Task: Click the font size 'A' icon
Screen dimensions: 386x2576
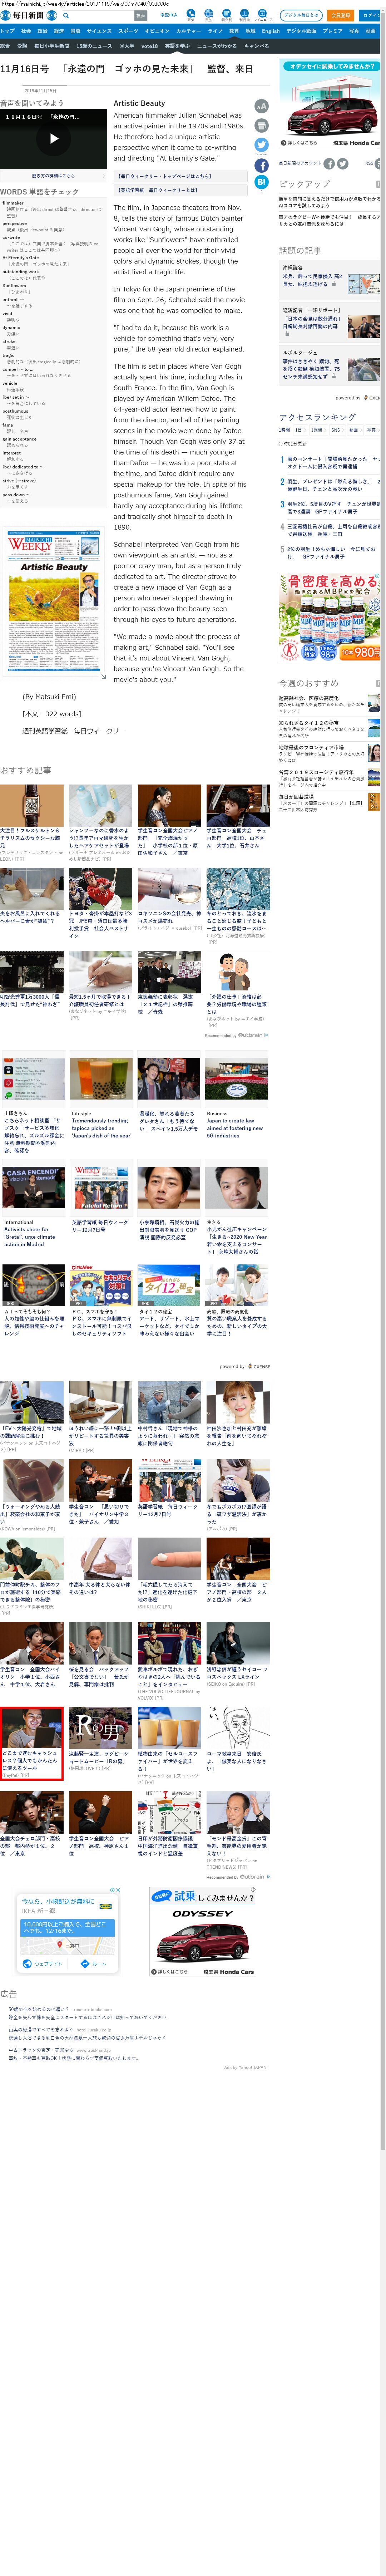Action: (261, 106)
